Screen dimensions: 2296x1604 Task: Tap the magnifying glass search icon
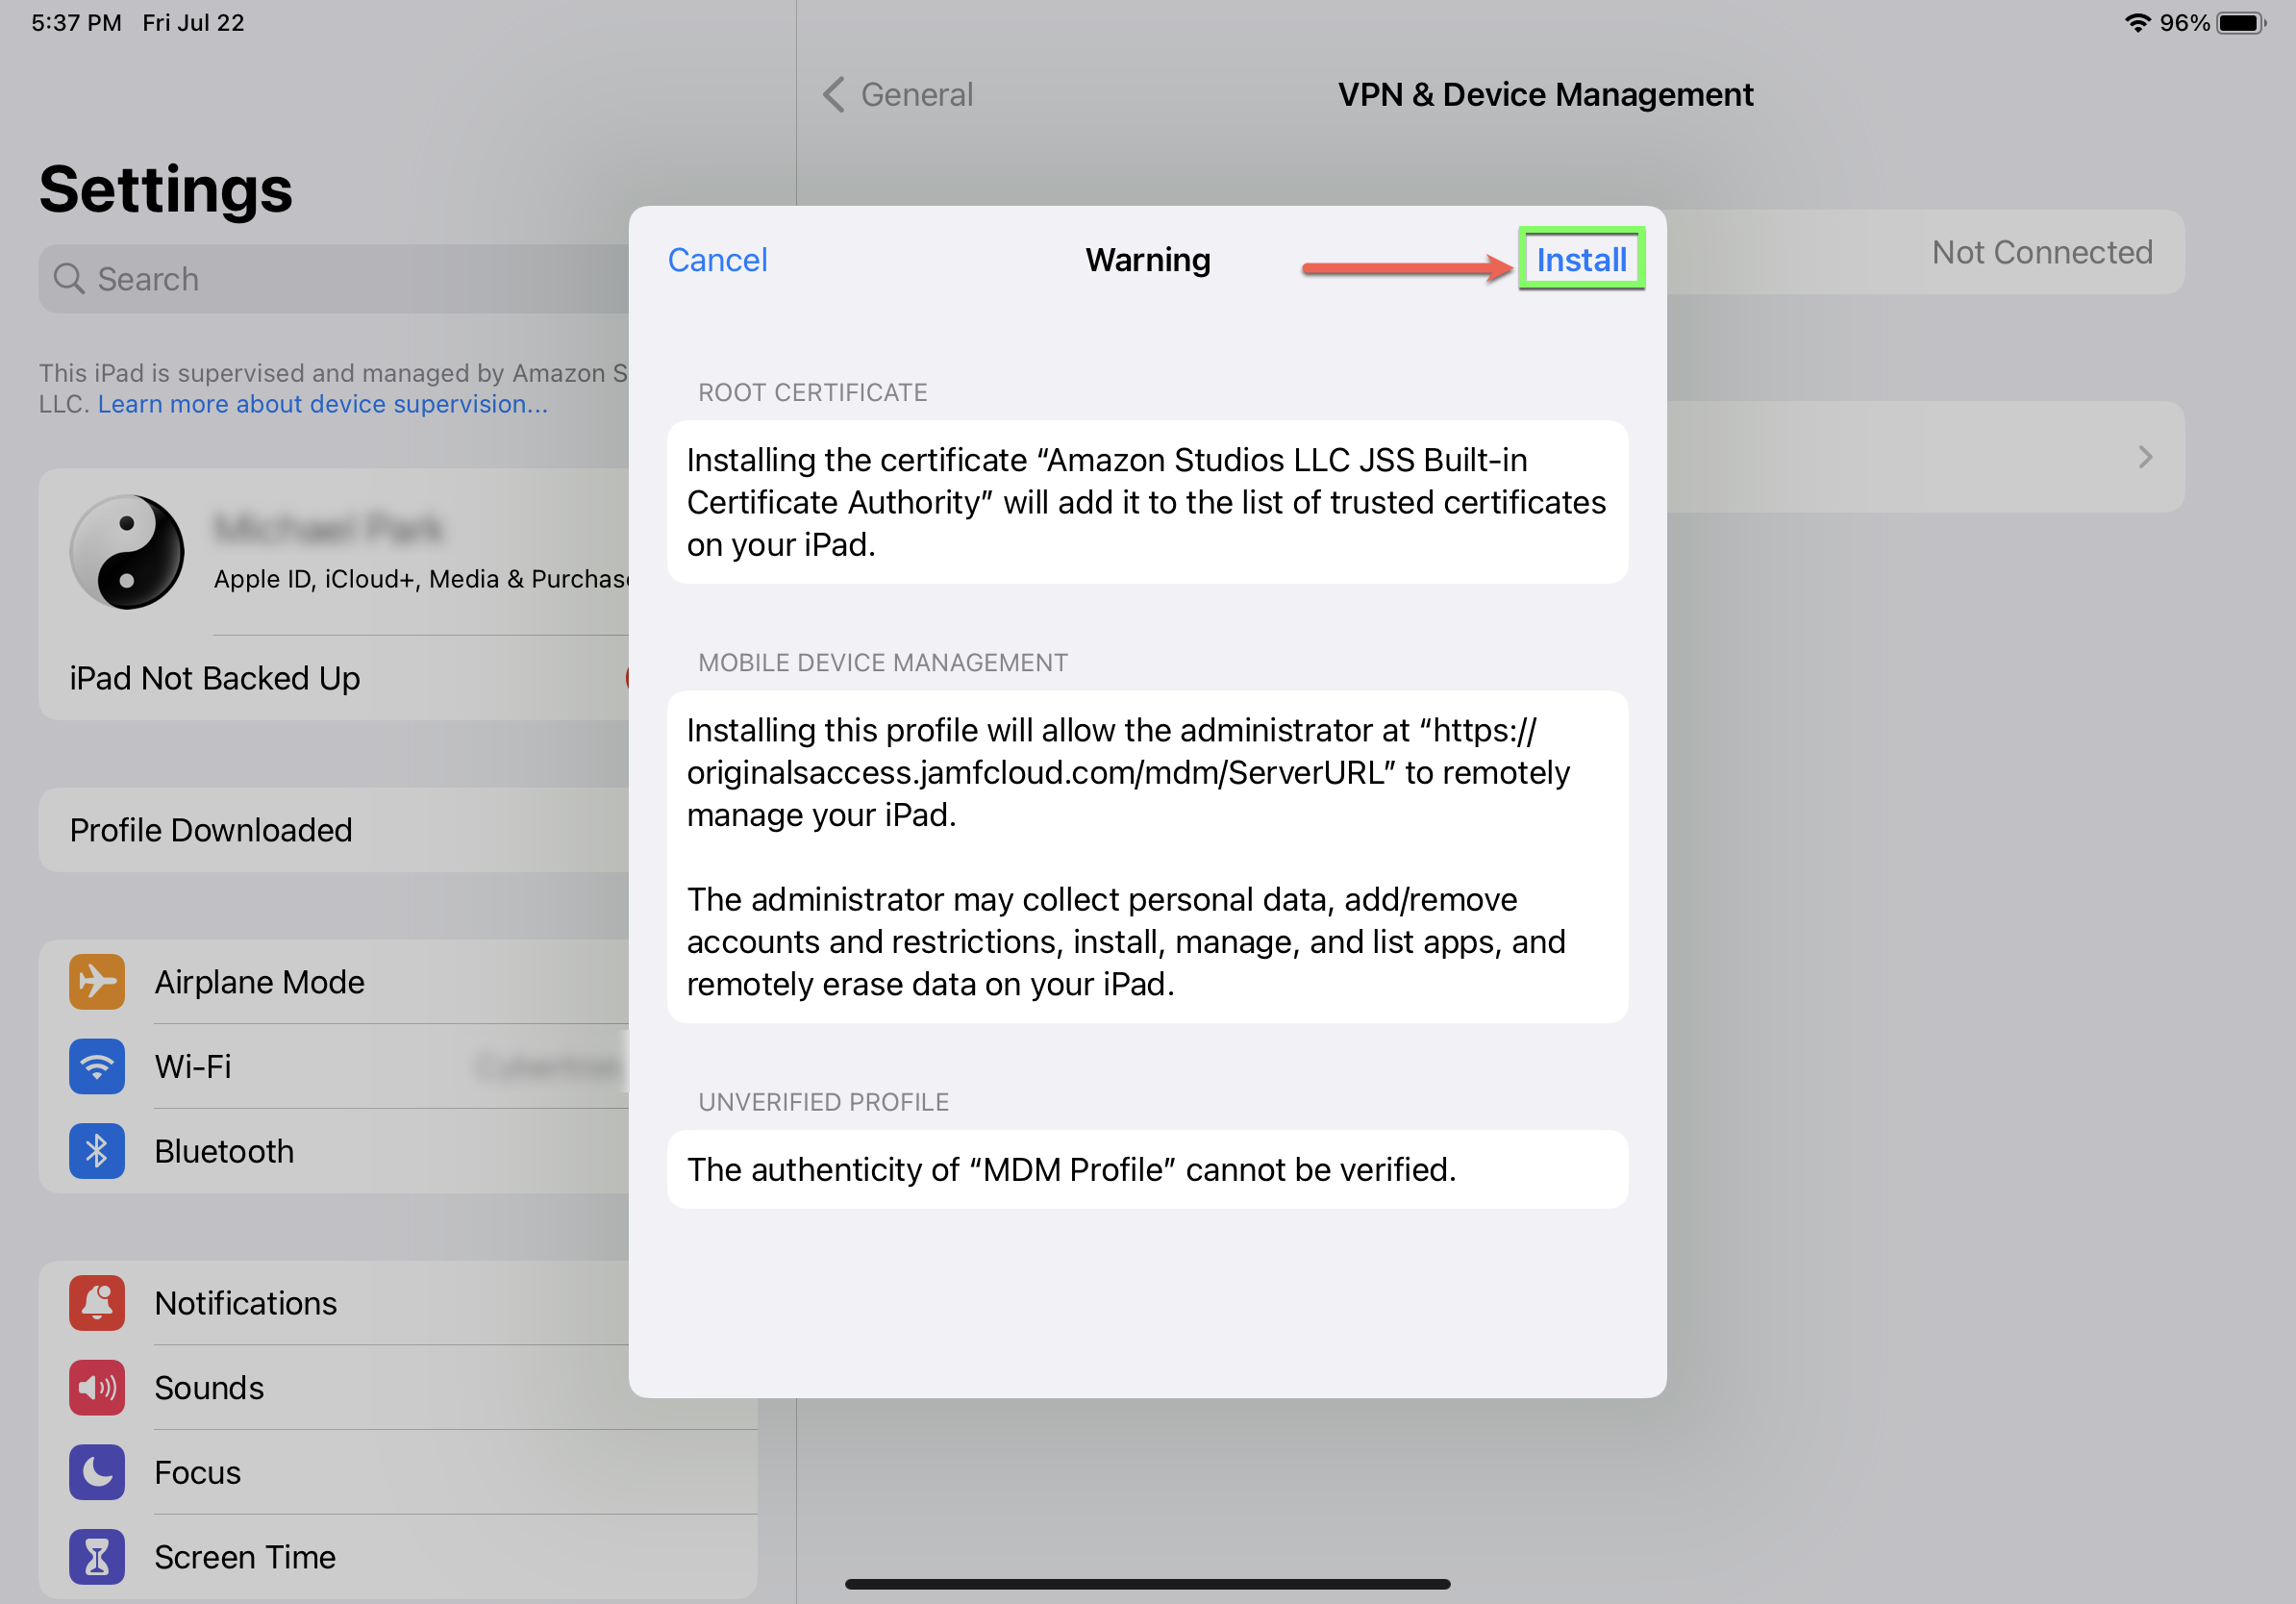pyautogui.click(x=68, y=279)
